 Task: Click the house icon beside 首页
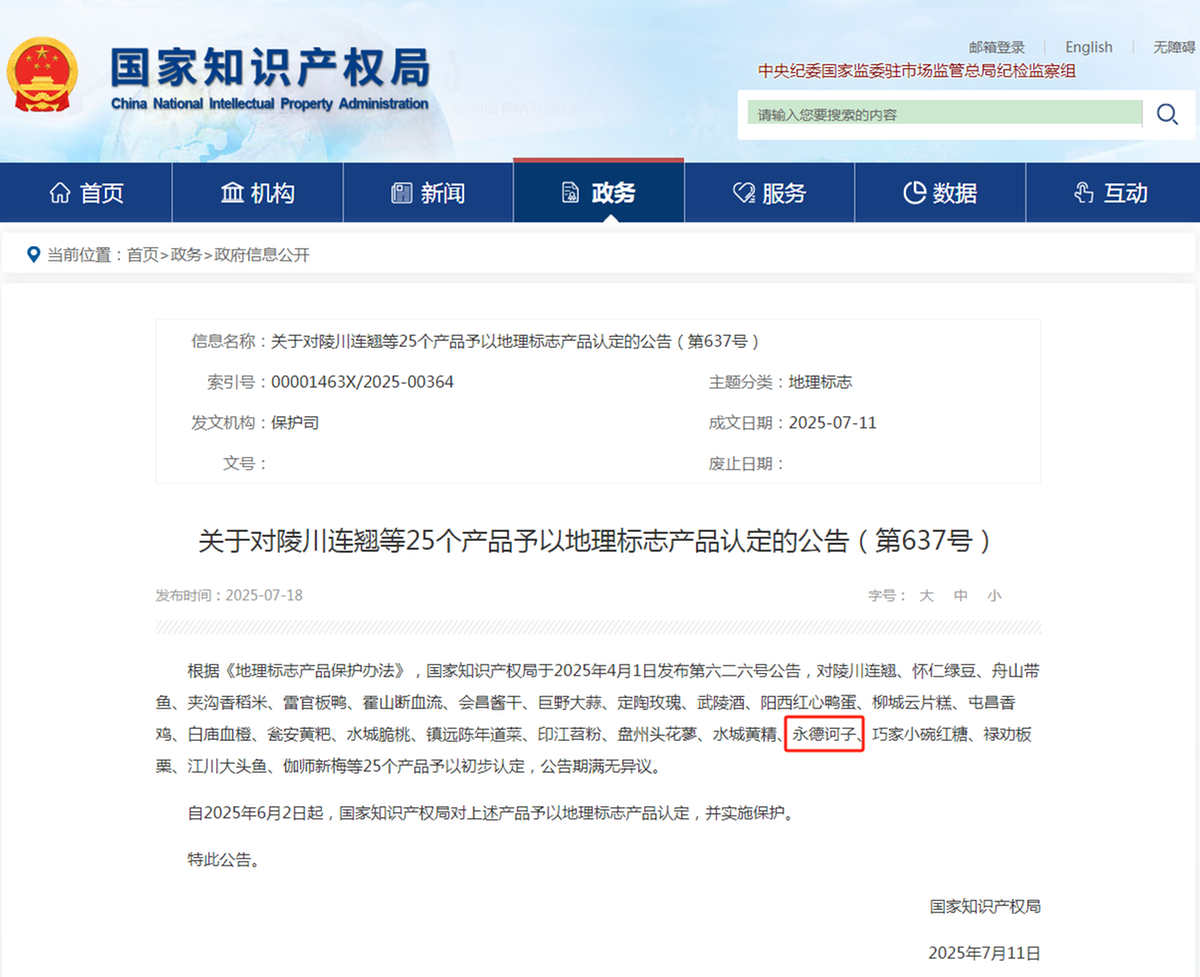tap(60, 193)
